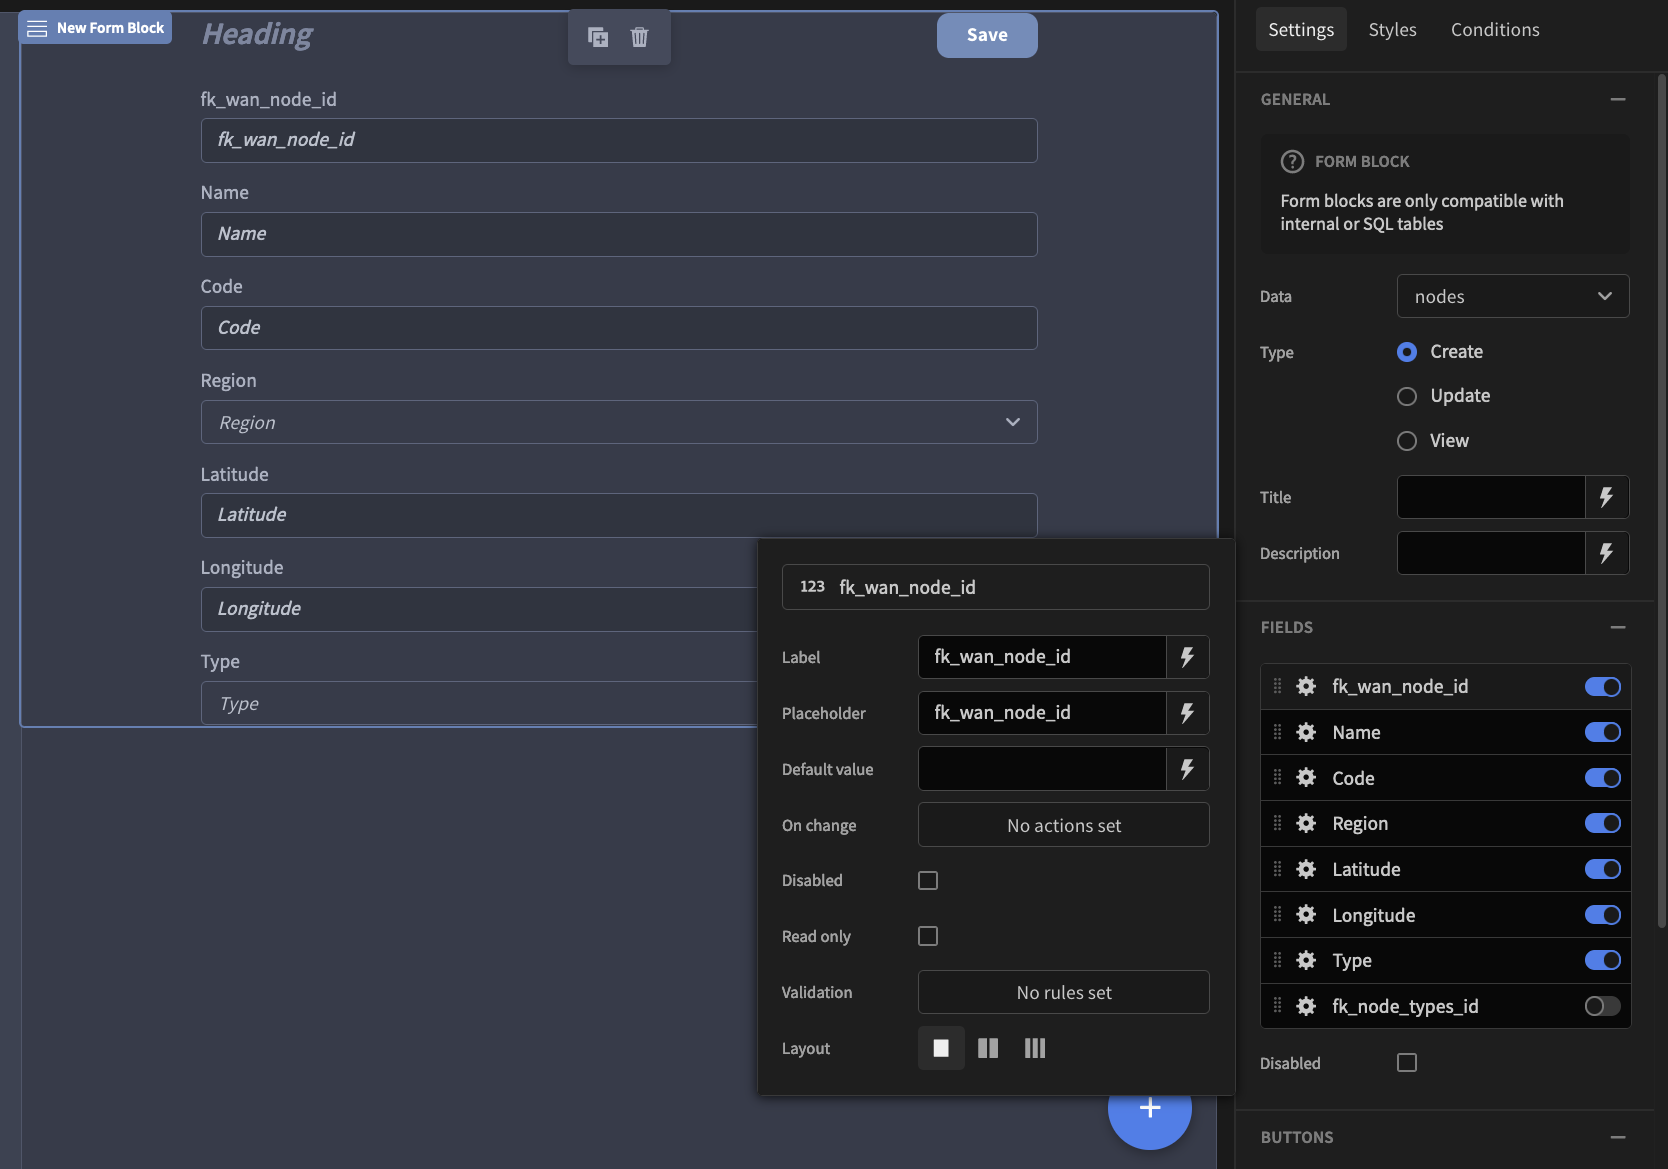Screen dimensions: 1668x1169
Task: Open gear settings for the Name field
Action: pos(1306,732)
